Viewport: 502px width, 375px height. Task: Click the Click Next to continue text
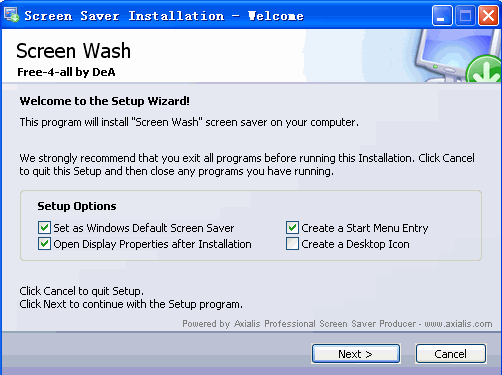[131, 304]
